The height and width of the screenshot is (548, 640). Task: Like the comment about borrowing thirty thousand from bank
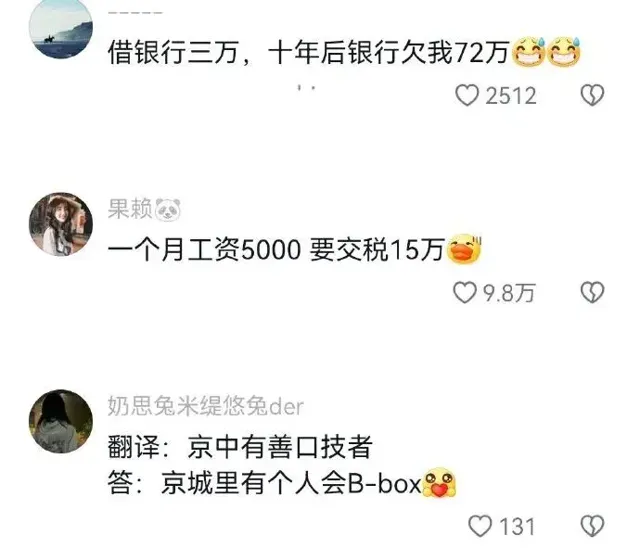[x=467, y=95]
